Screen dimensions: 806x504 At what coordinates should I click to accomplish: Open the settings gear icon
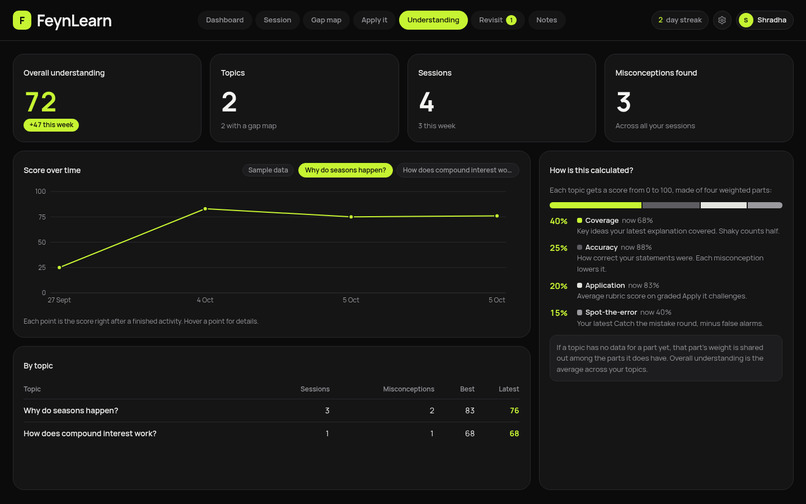[x=722, y=20]
